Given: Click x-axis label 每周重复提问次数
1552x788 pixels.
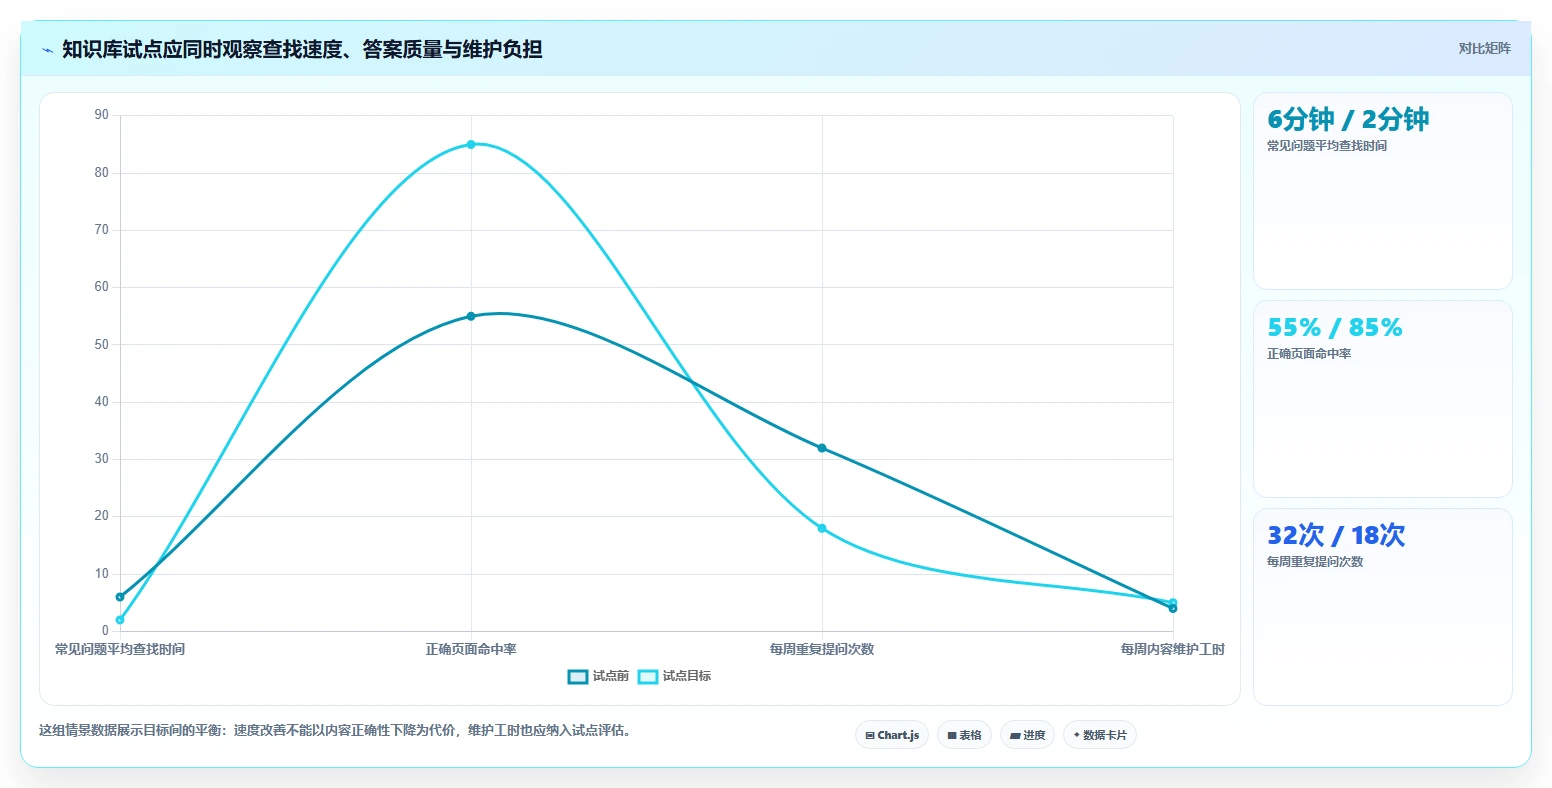Looking at the screenshot, I should [x=822, y=649].
